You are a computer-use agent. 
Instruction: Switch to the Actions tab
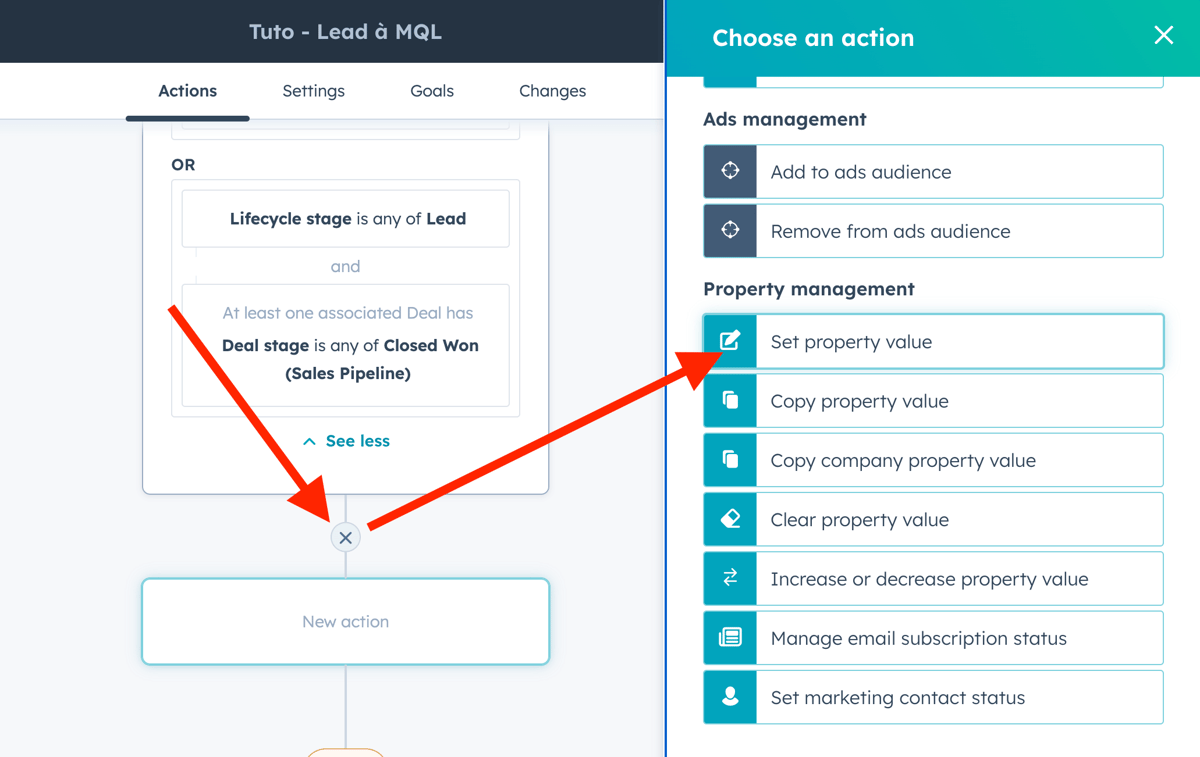coord(187,91)
